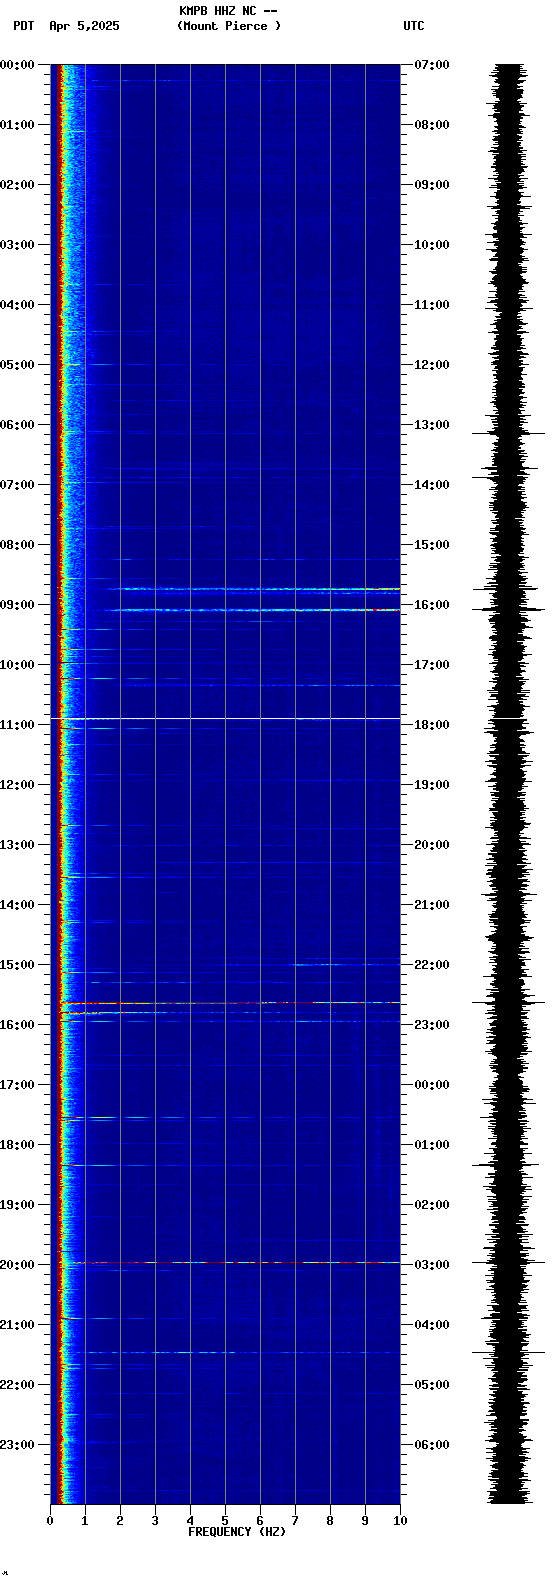Click '09:00' on the PDT axis
The image size is (552, 1584).
click(x=17, y=605)
